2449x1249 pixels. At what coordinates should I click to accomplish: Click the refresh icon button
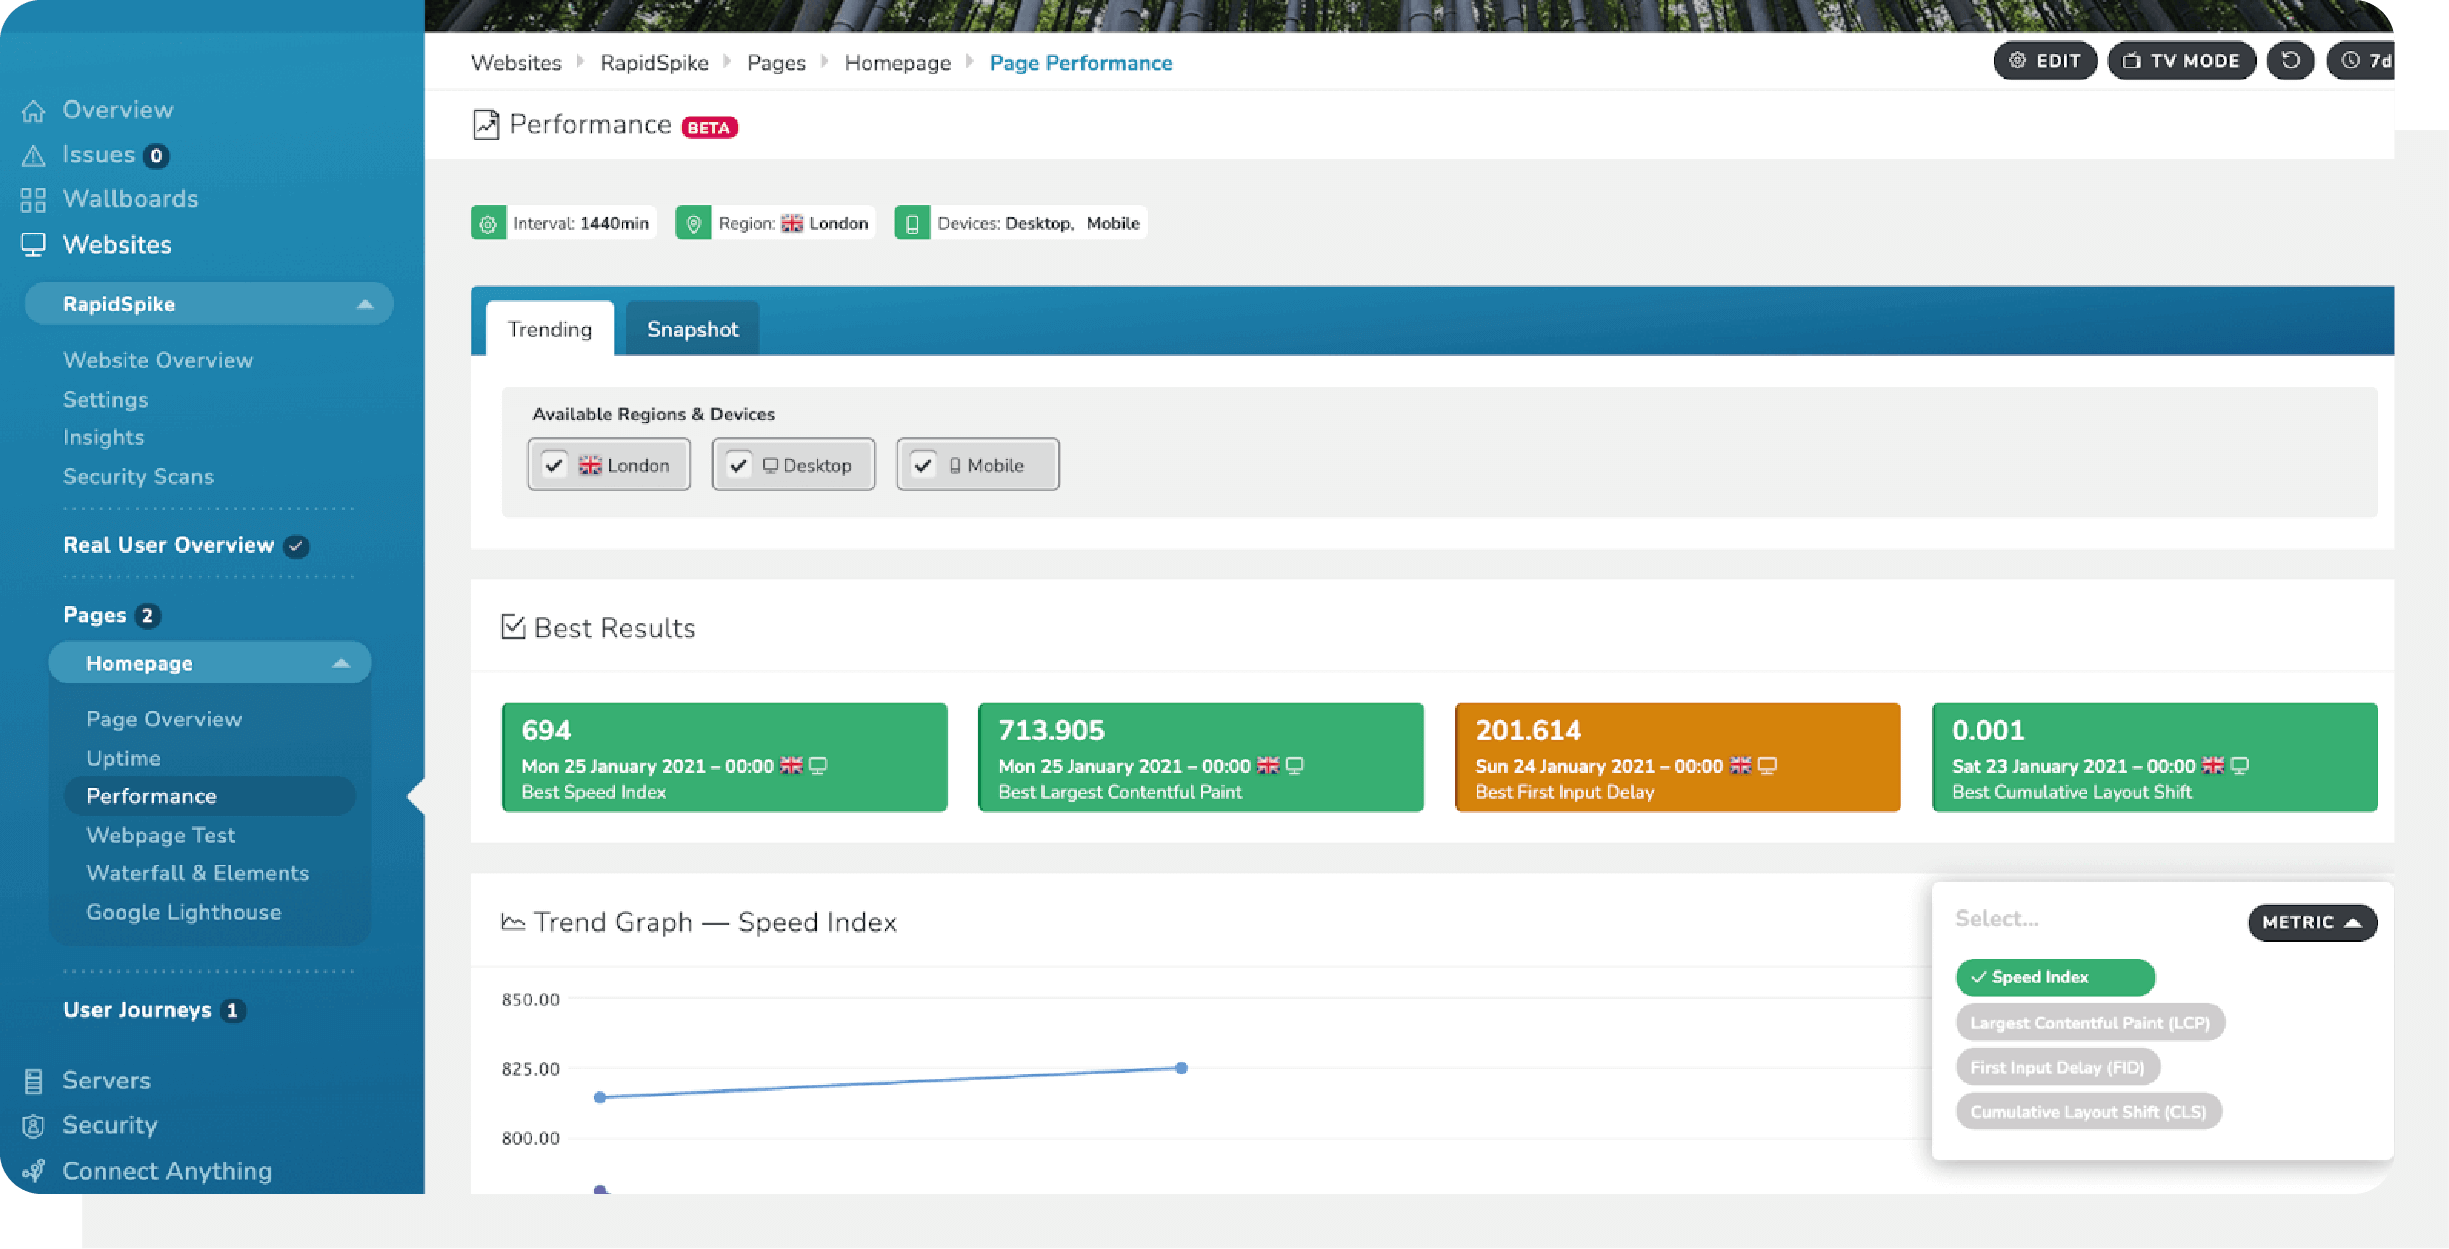pyautogui.click(x=2290, y=61)
